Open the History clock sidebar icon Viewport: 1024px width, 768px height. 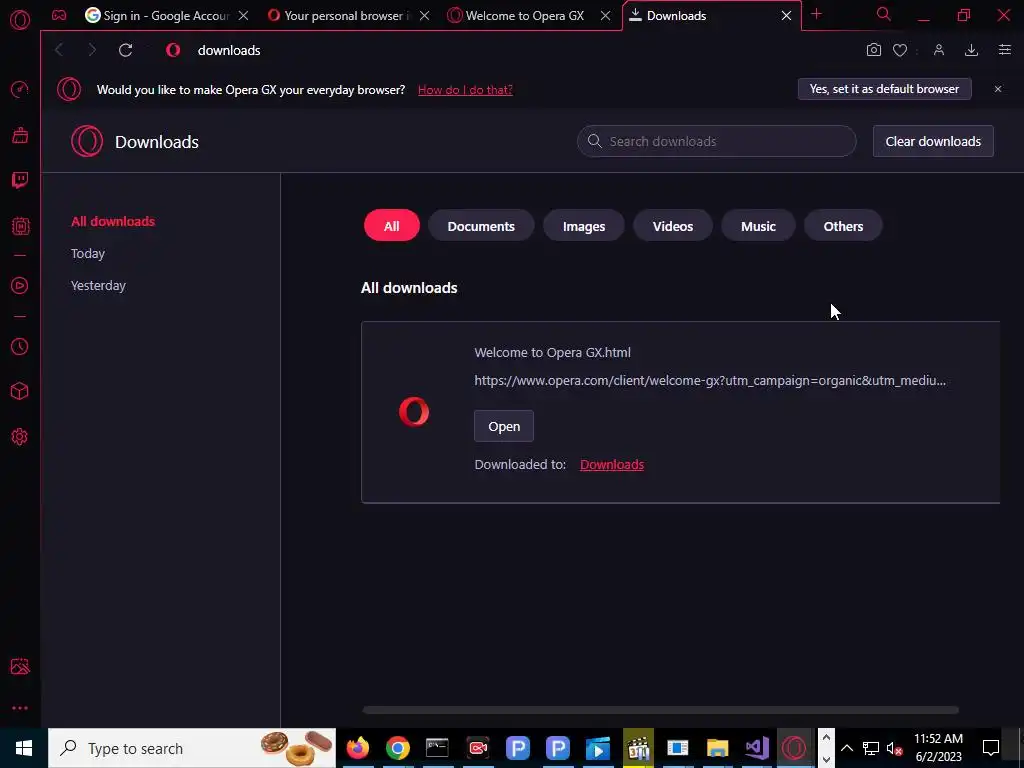click(20, 346)
